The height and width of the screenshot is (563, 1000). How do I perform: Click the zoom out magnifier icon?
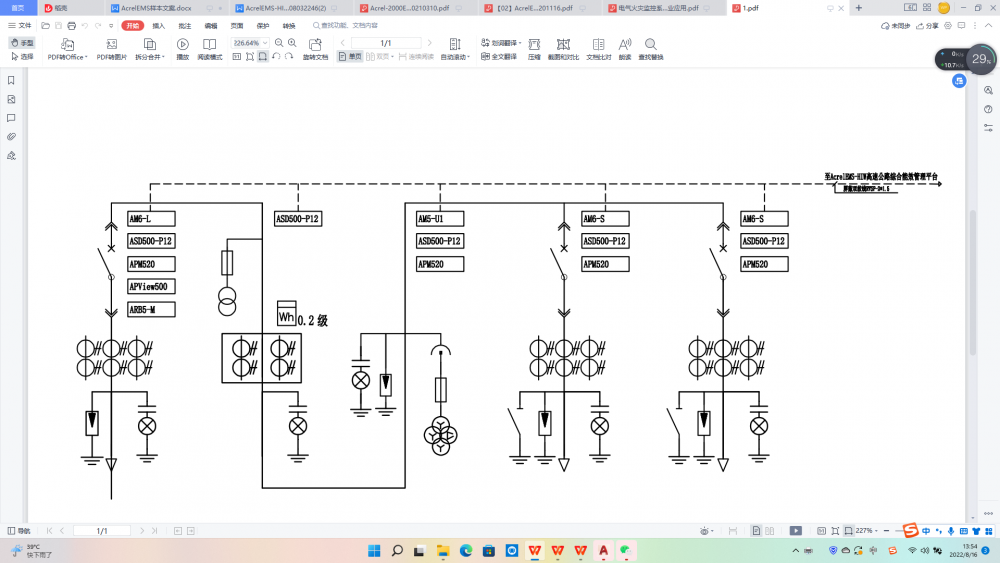point(279,43)
